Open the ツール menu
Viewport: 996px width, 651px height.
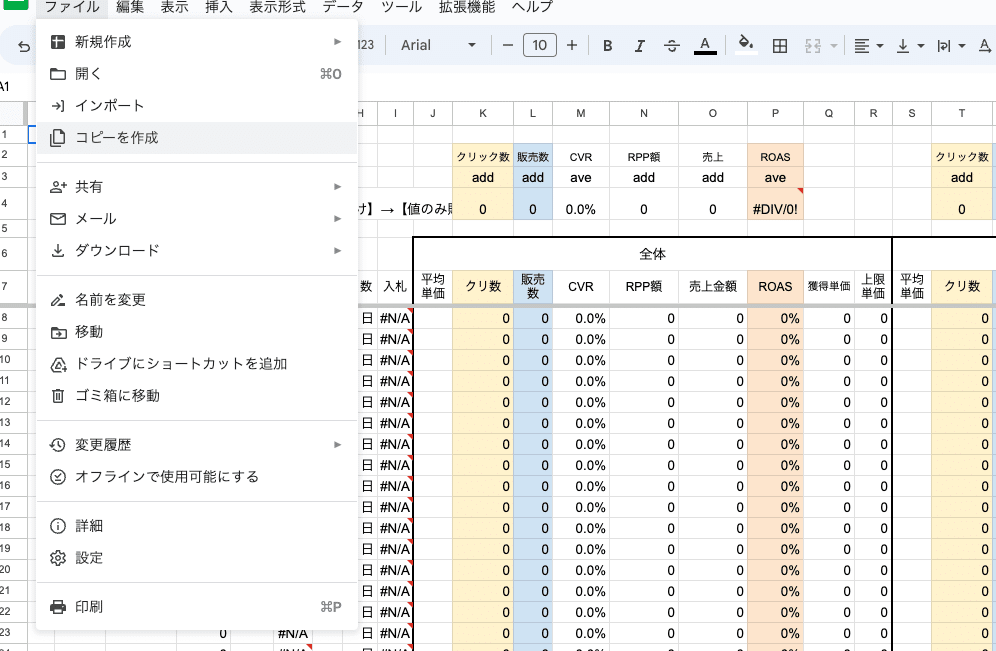point(401,7)
